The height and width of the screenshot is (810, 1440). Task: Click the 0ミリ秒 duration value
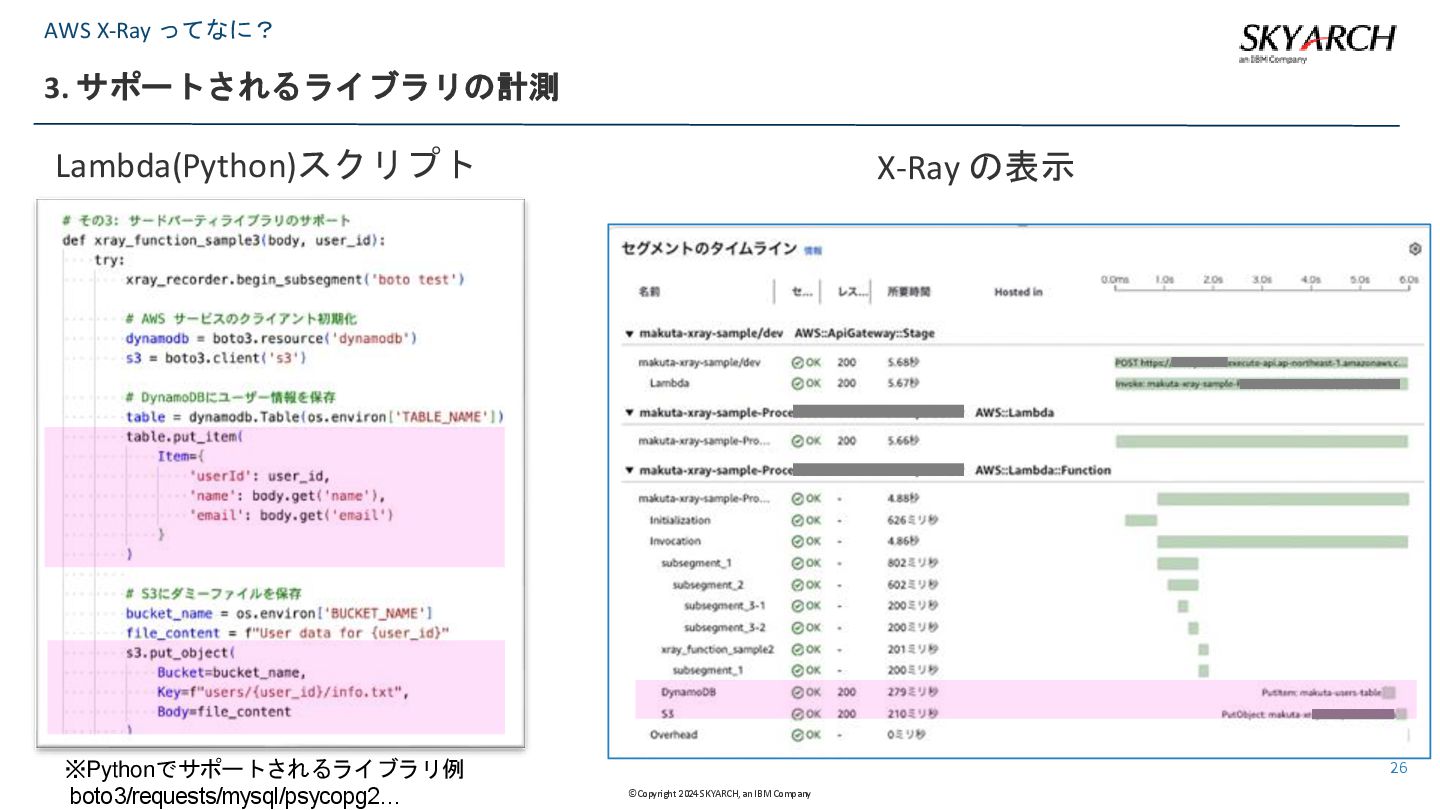tap(906, 735)
